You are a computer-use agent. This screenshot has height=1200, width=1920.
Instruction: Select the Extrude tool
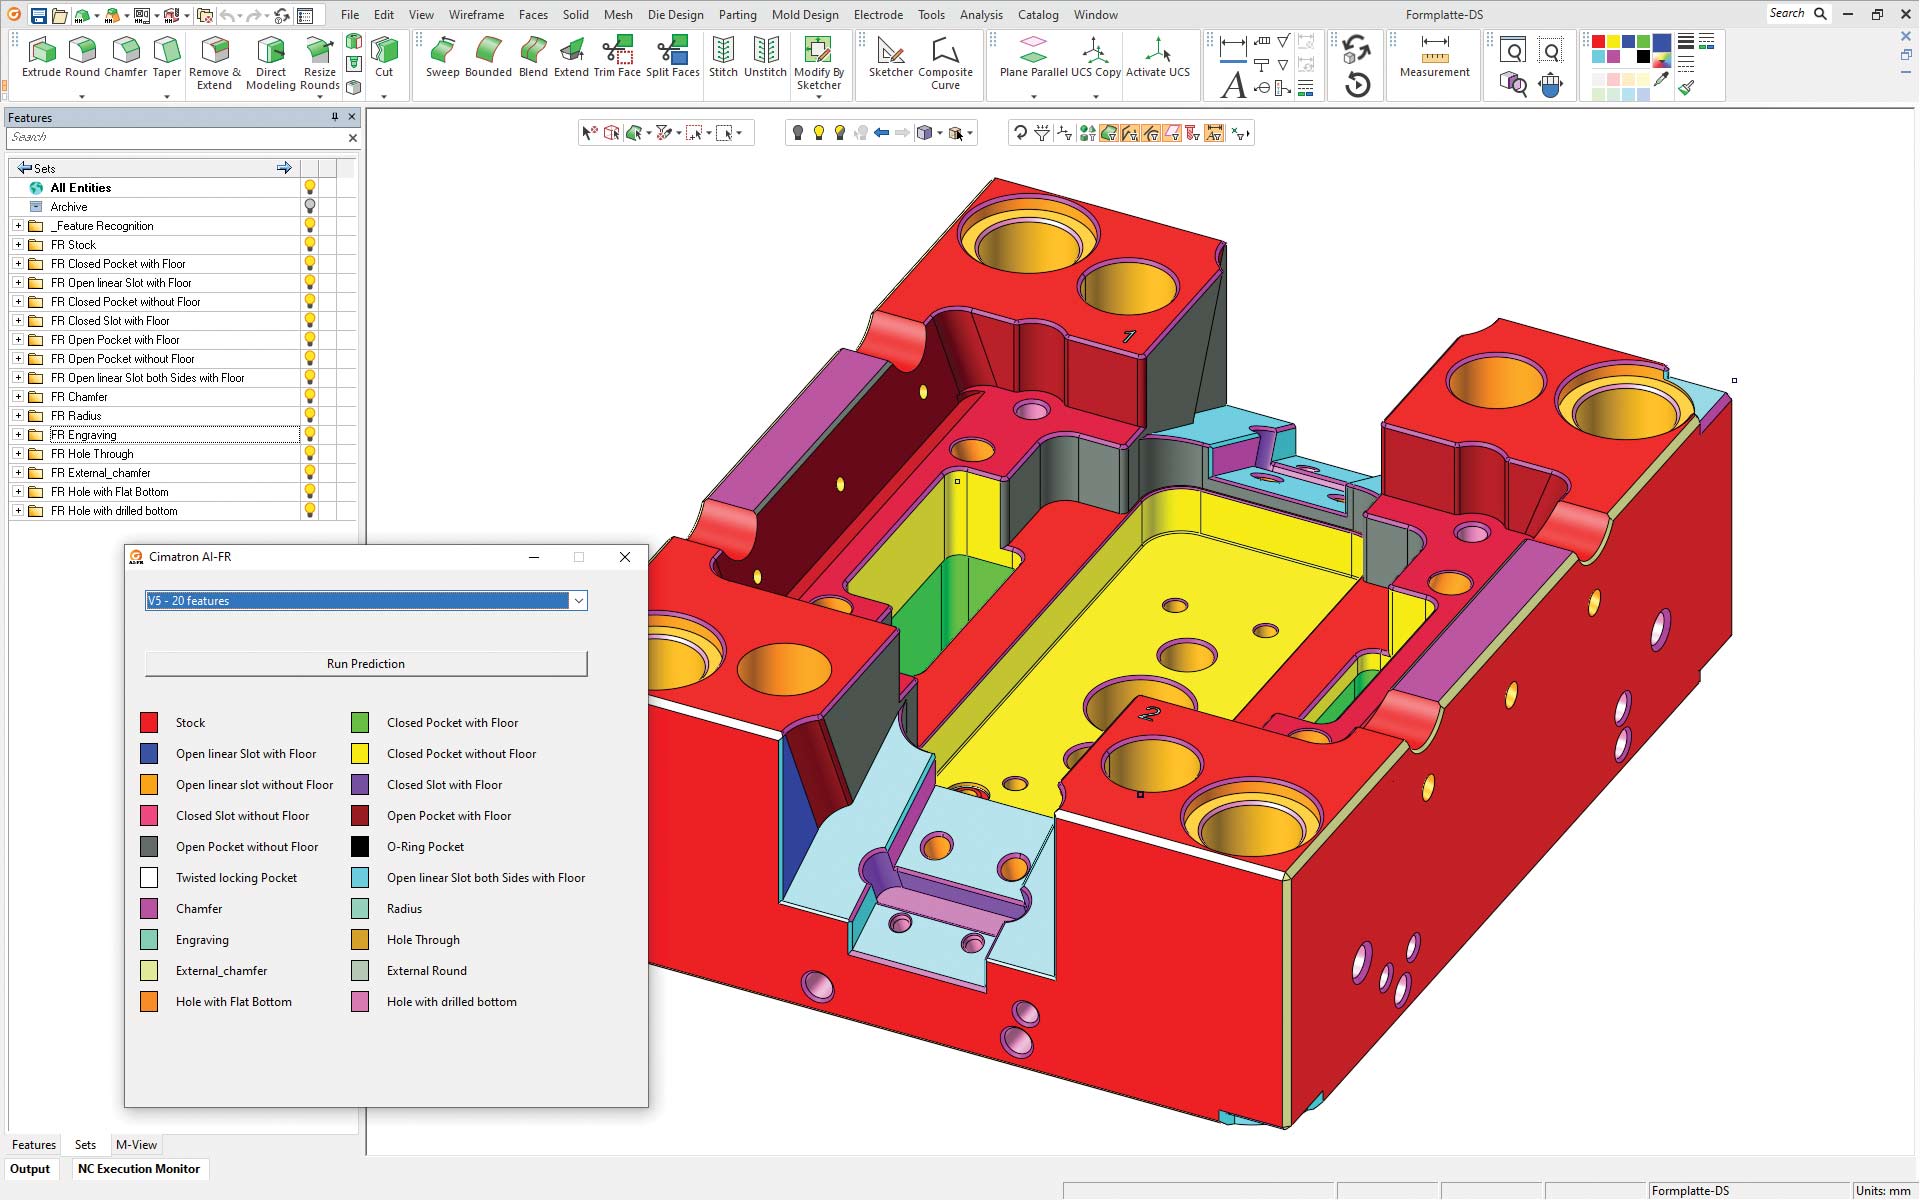[41, 57]
